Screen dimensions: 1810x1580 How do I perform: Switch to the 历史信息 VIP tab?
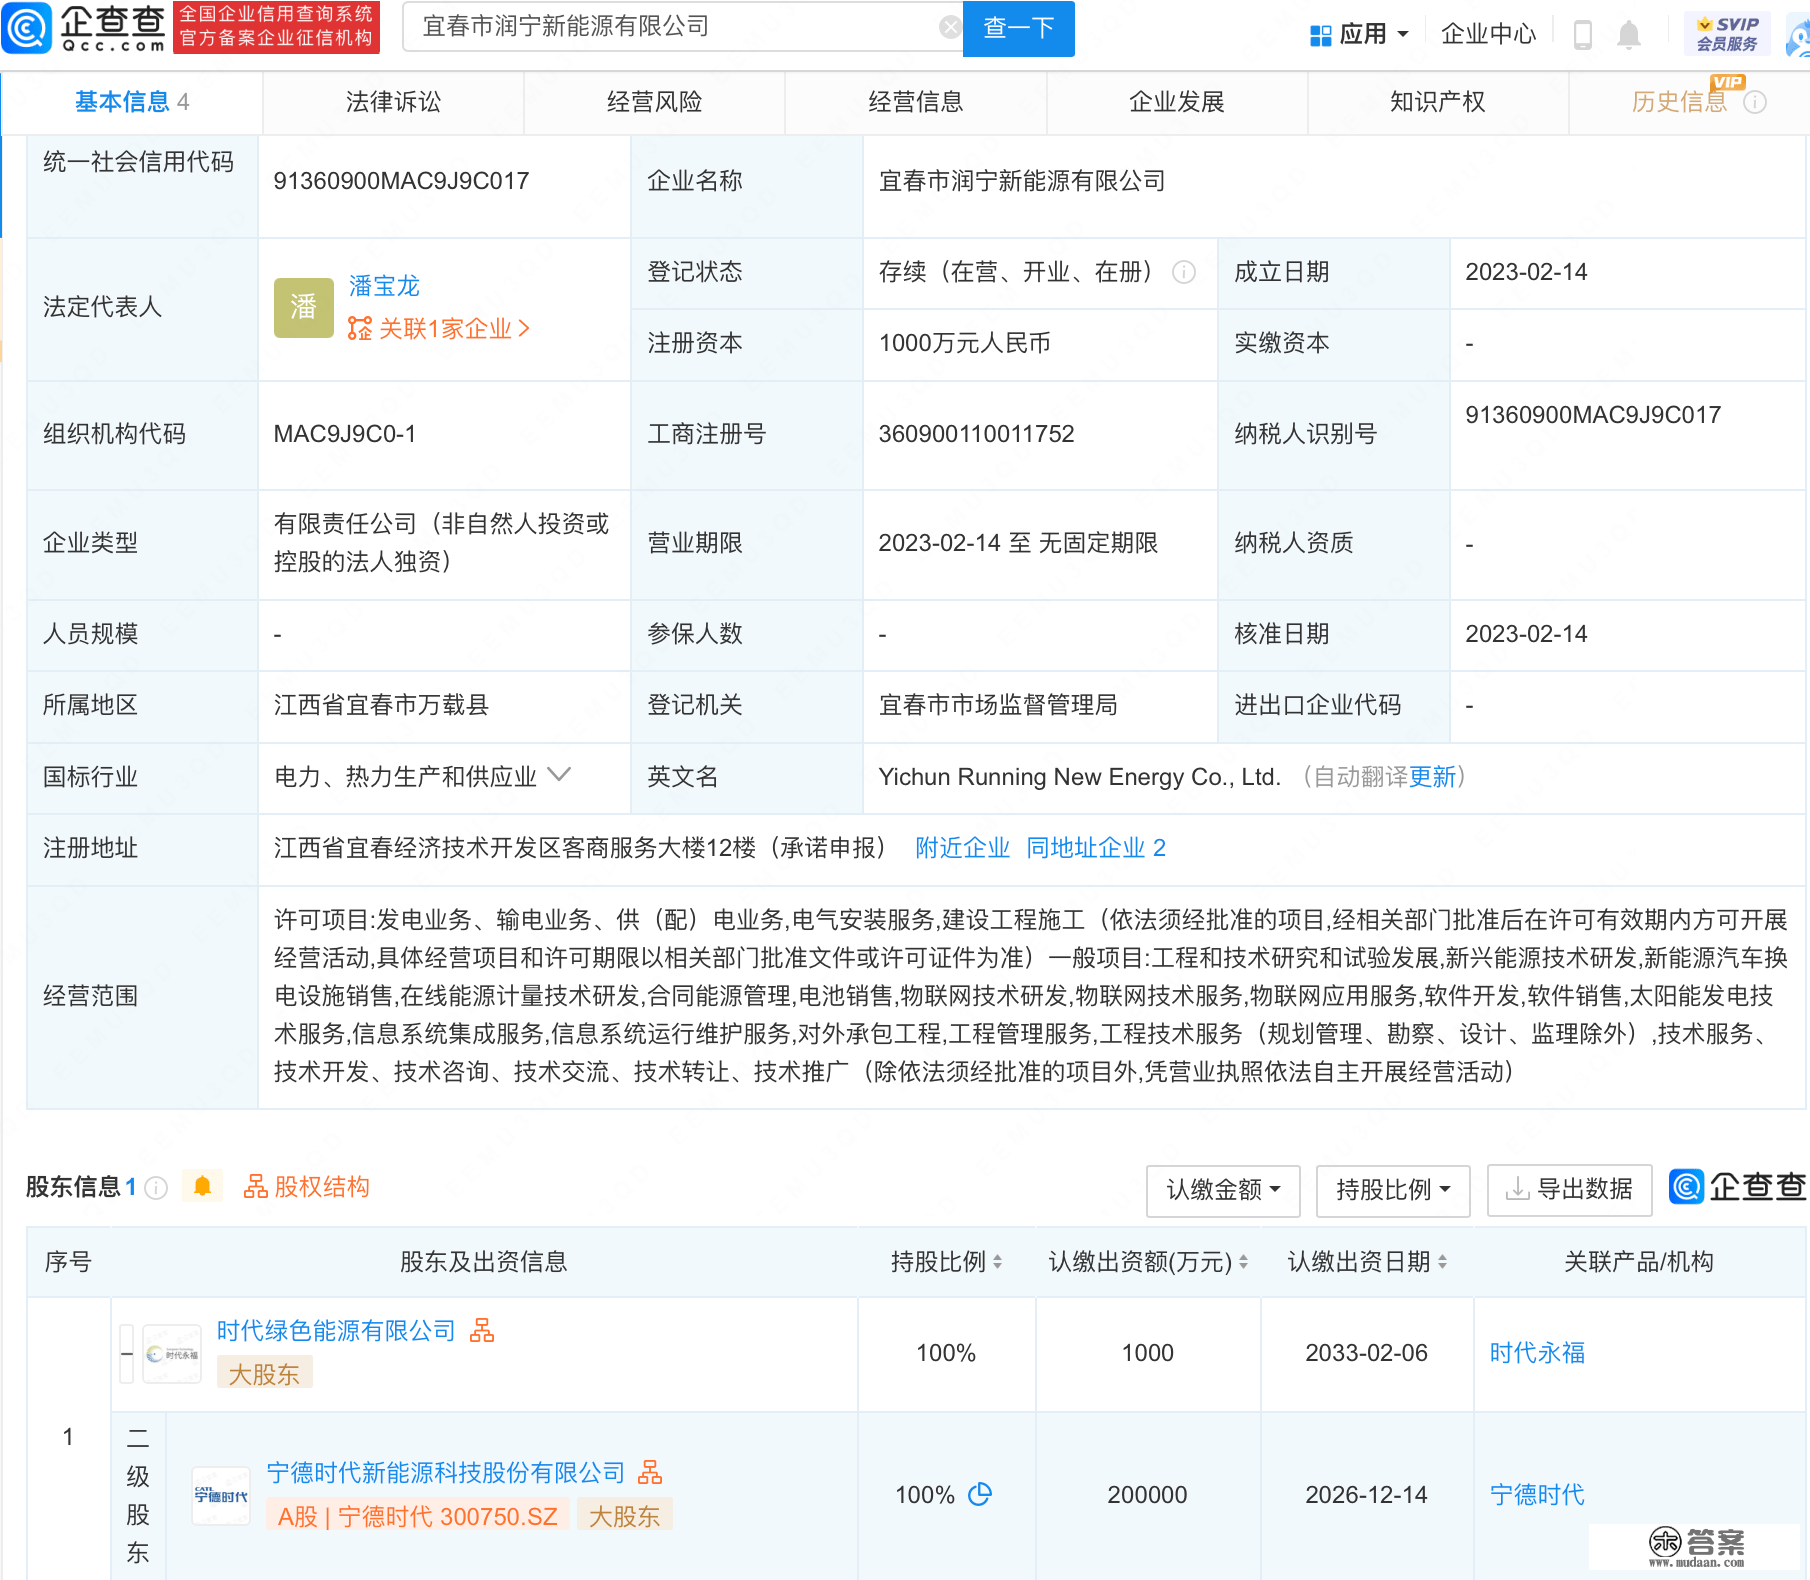1680,101
